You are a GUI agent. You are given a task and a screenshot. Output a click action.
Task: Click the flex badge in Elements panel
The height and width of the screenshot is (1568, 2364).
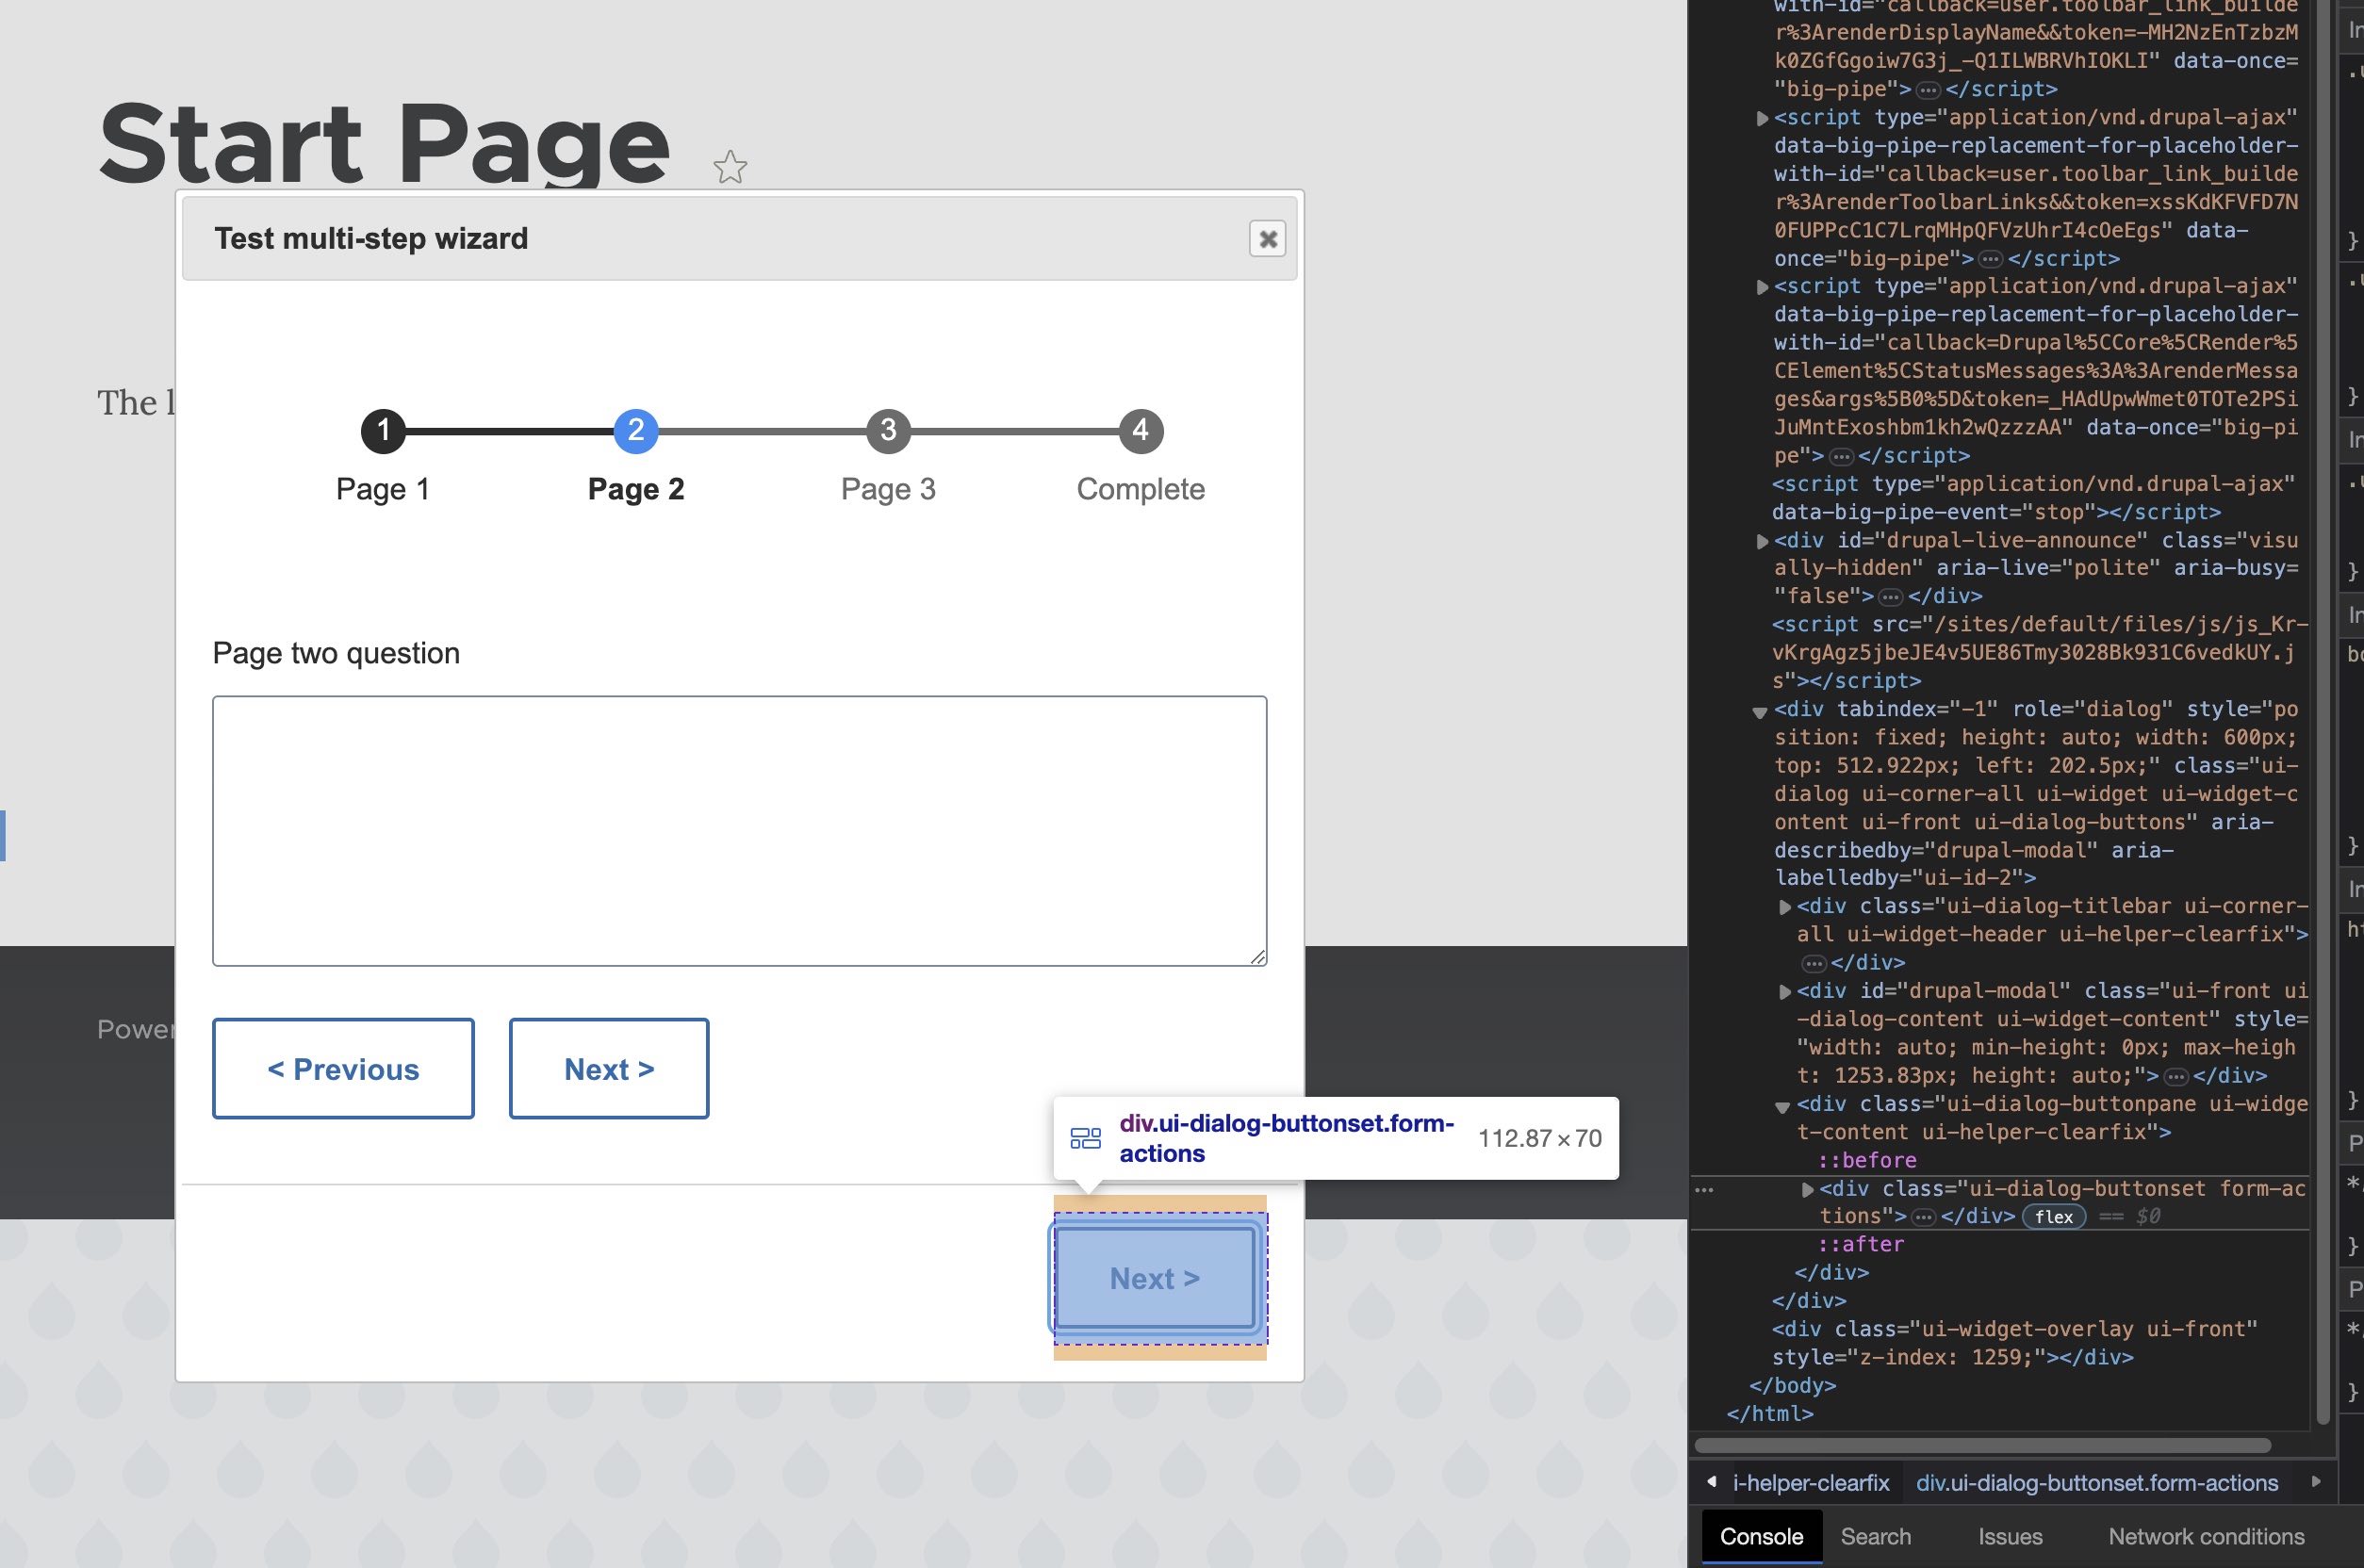[x=2053, y=1216]
